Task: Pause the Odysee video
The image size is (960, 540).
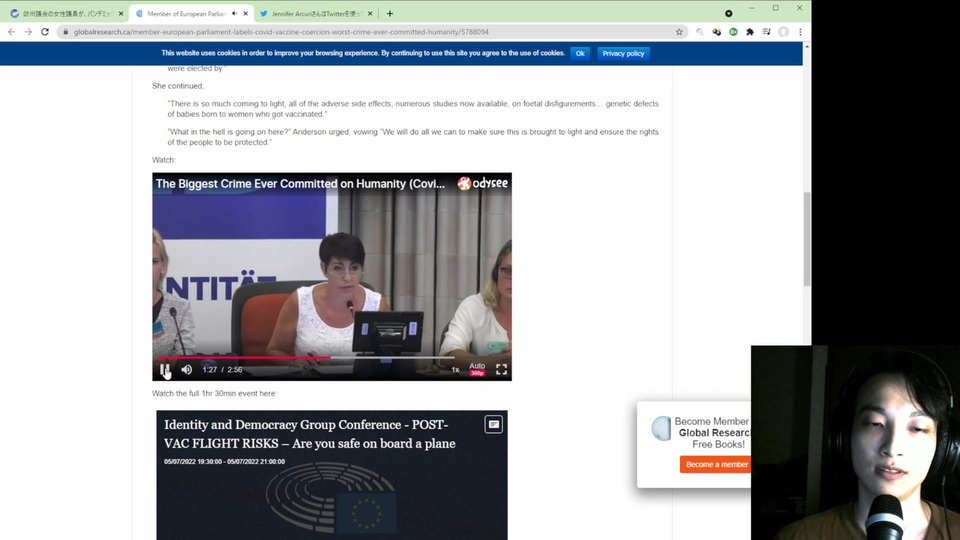Action: (x=165, y=369)
